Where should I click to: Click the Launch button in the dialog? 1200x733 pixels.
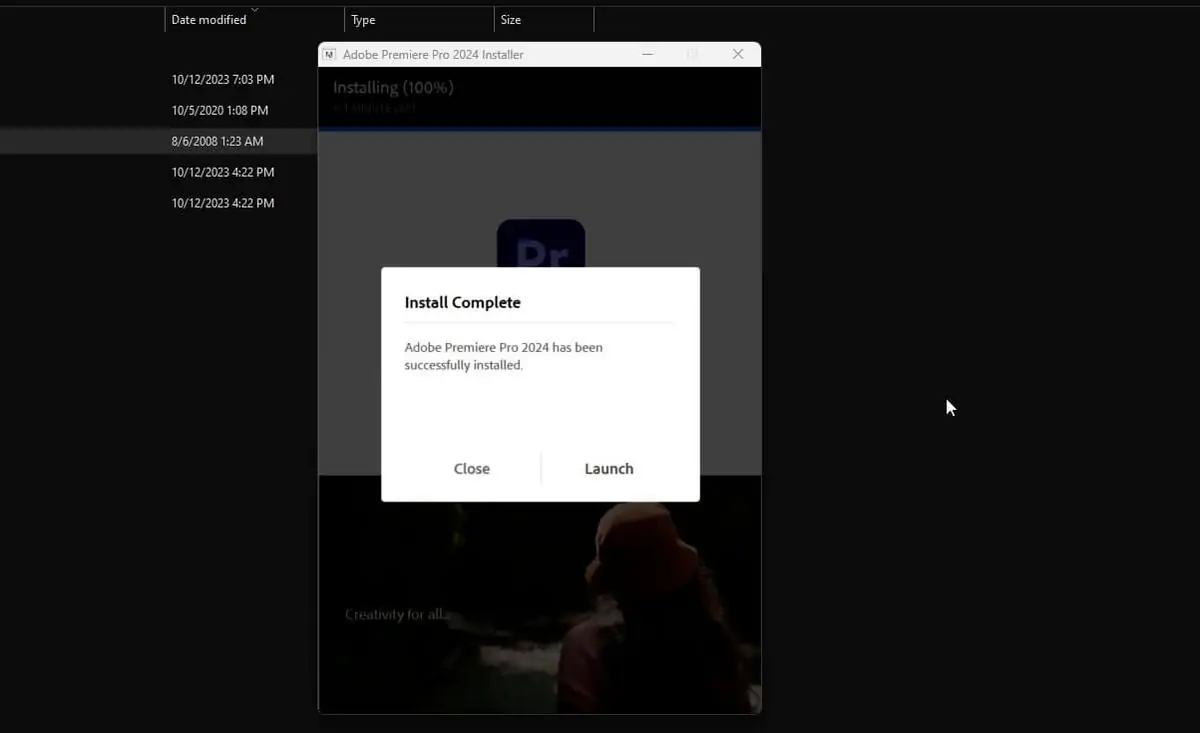point(608,468)
